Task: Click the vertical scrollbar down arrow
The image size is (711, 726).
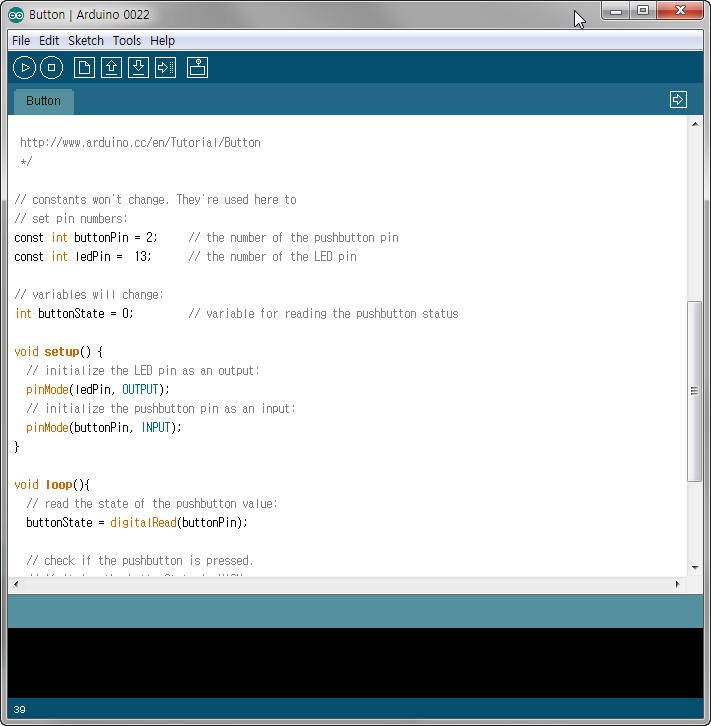Action: tap(695, 568)
